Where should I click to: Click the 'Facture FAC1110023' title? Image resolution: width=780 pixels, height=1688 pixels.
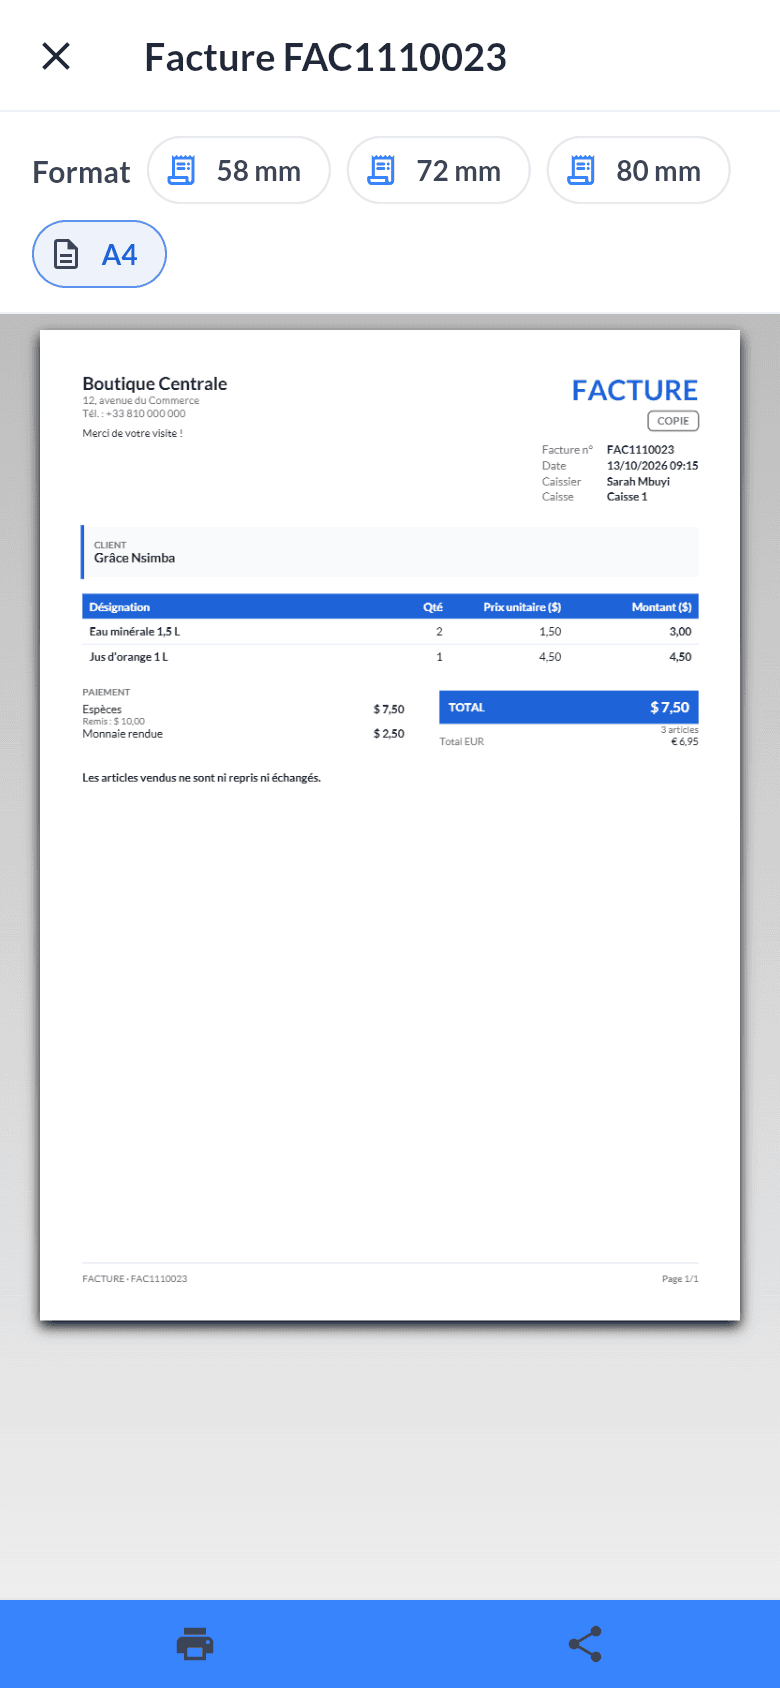click(326, 57)
